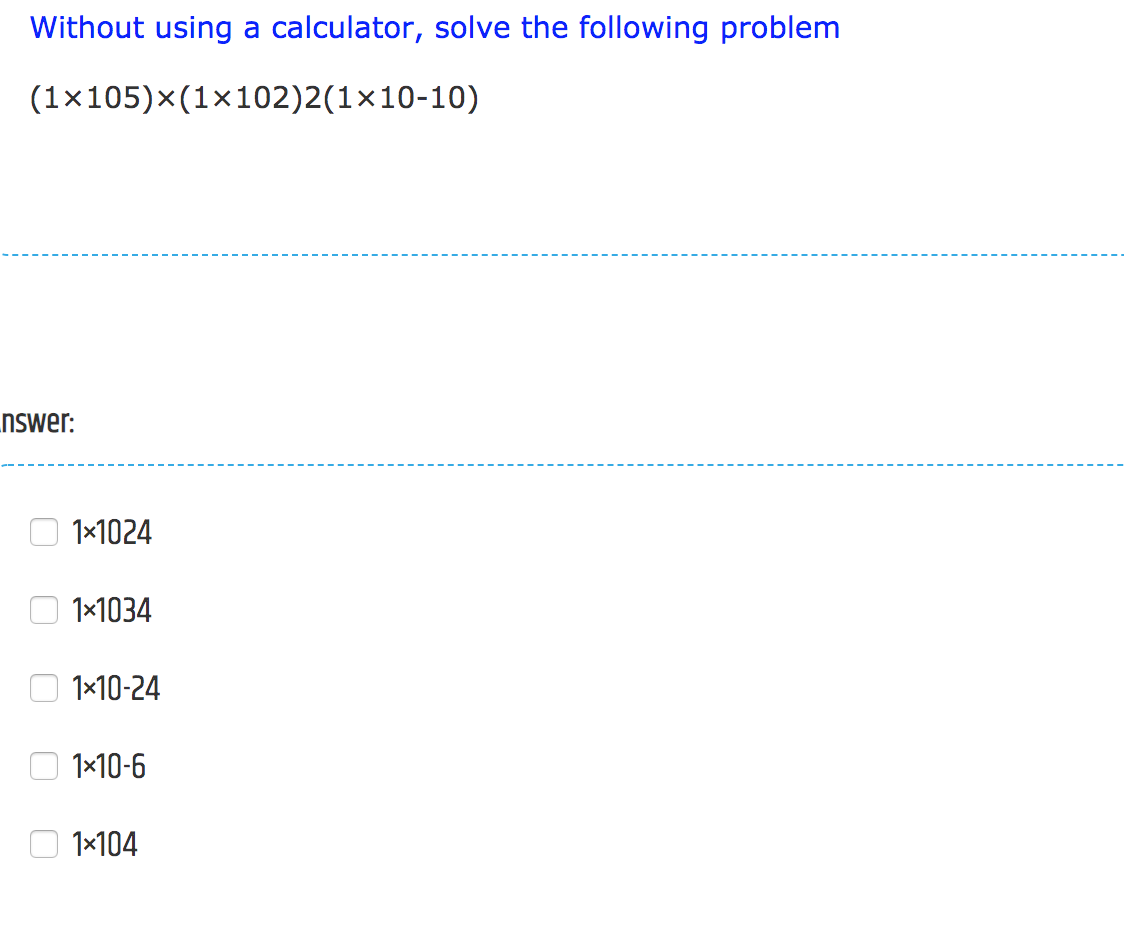1124x932 pixels.
Task: Click the 1×1034 option text
Action: click(x=111, y=610)
